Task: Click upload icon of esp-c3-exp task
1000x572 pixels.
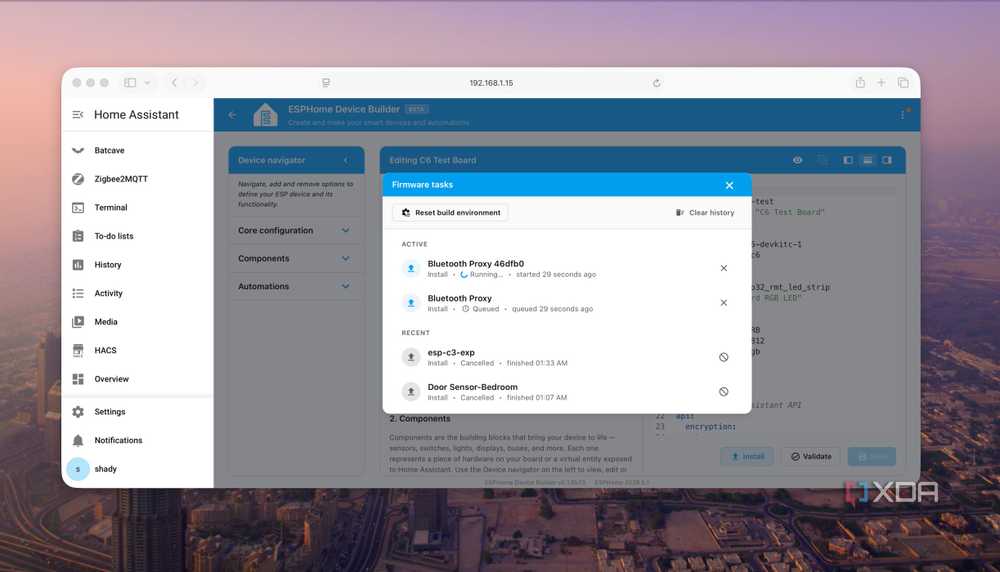Action: point(411,357)
